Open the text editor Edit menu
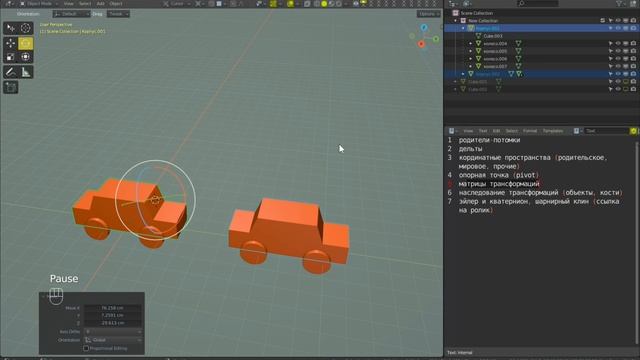 [x=496, y=131]
